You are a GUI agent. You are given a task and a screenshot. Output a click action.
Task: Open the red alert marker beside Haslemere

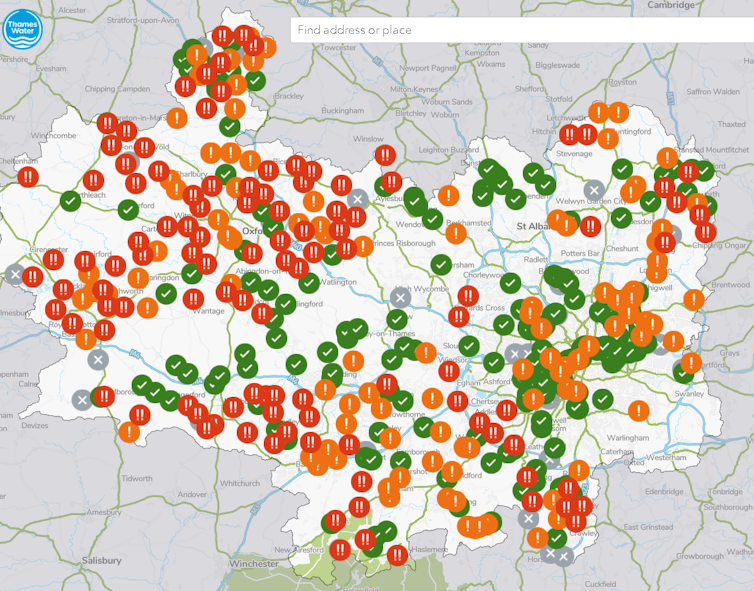click(397, 554)
